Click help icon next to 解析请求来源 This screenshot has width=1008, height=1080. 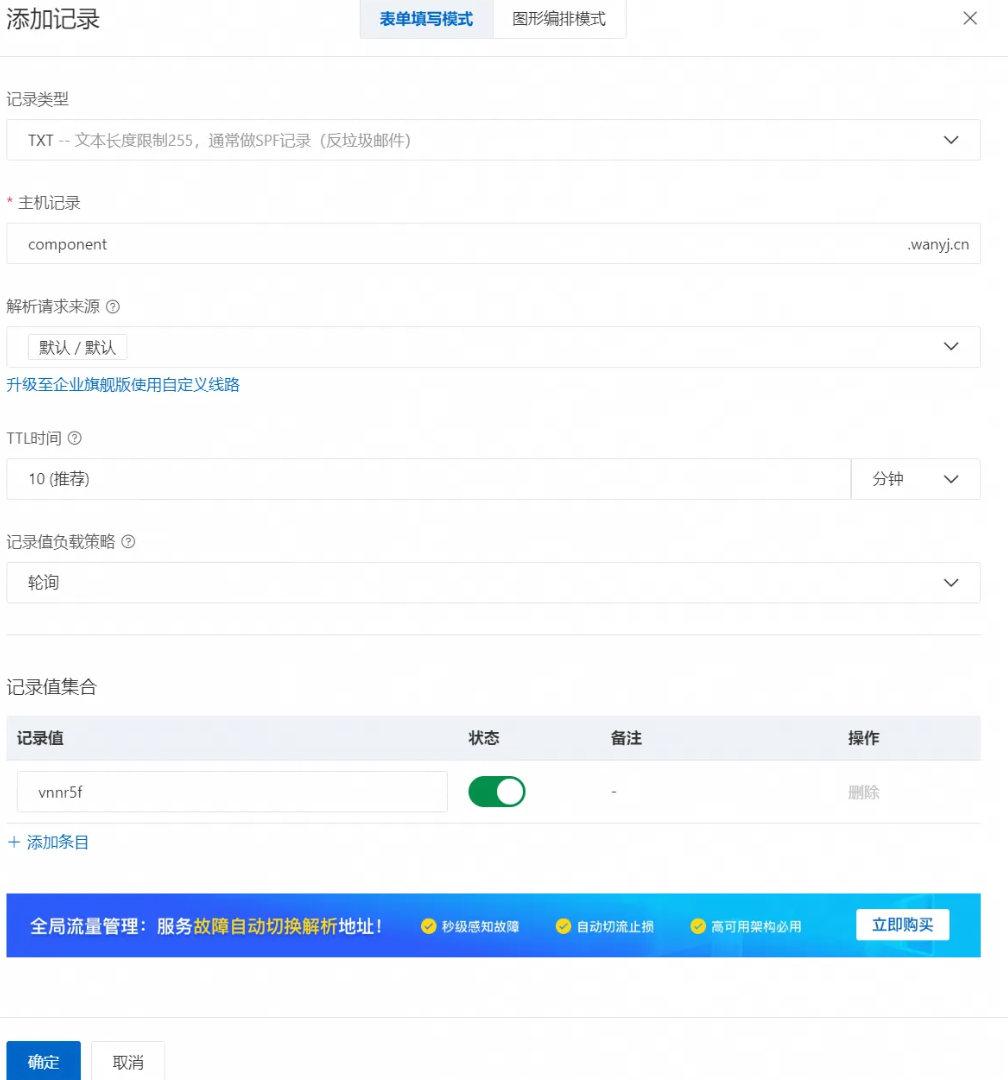point(113,307)
